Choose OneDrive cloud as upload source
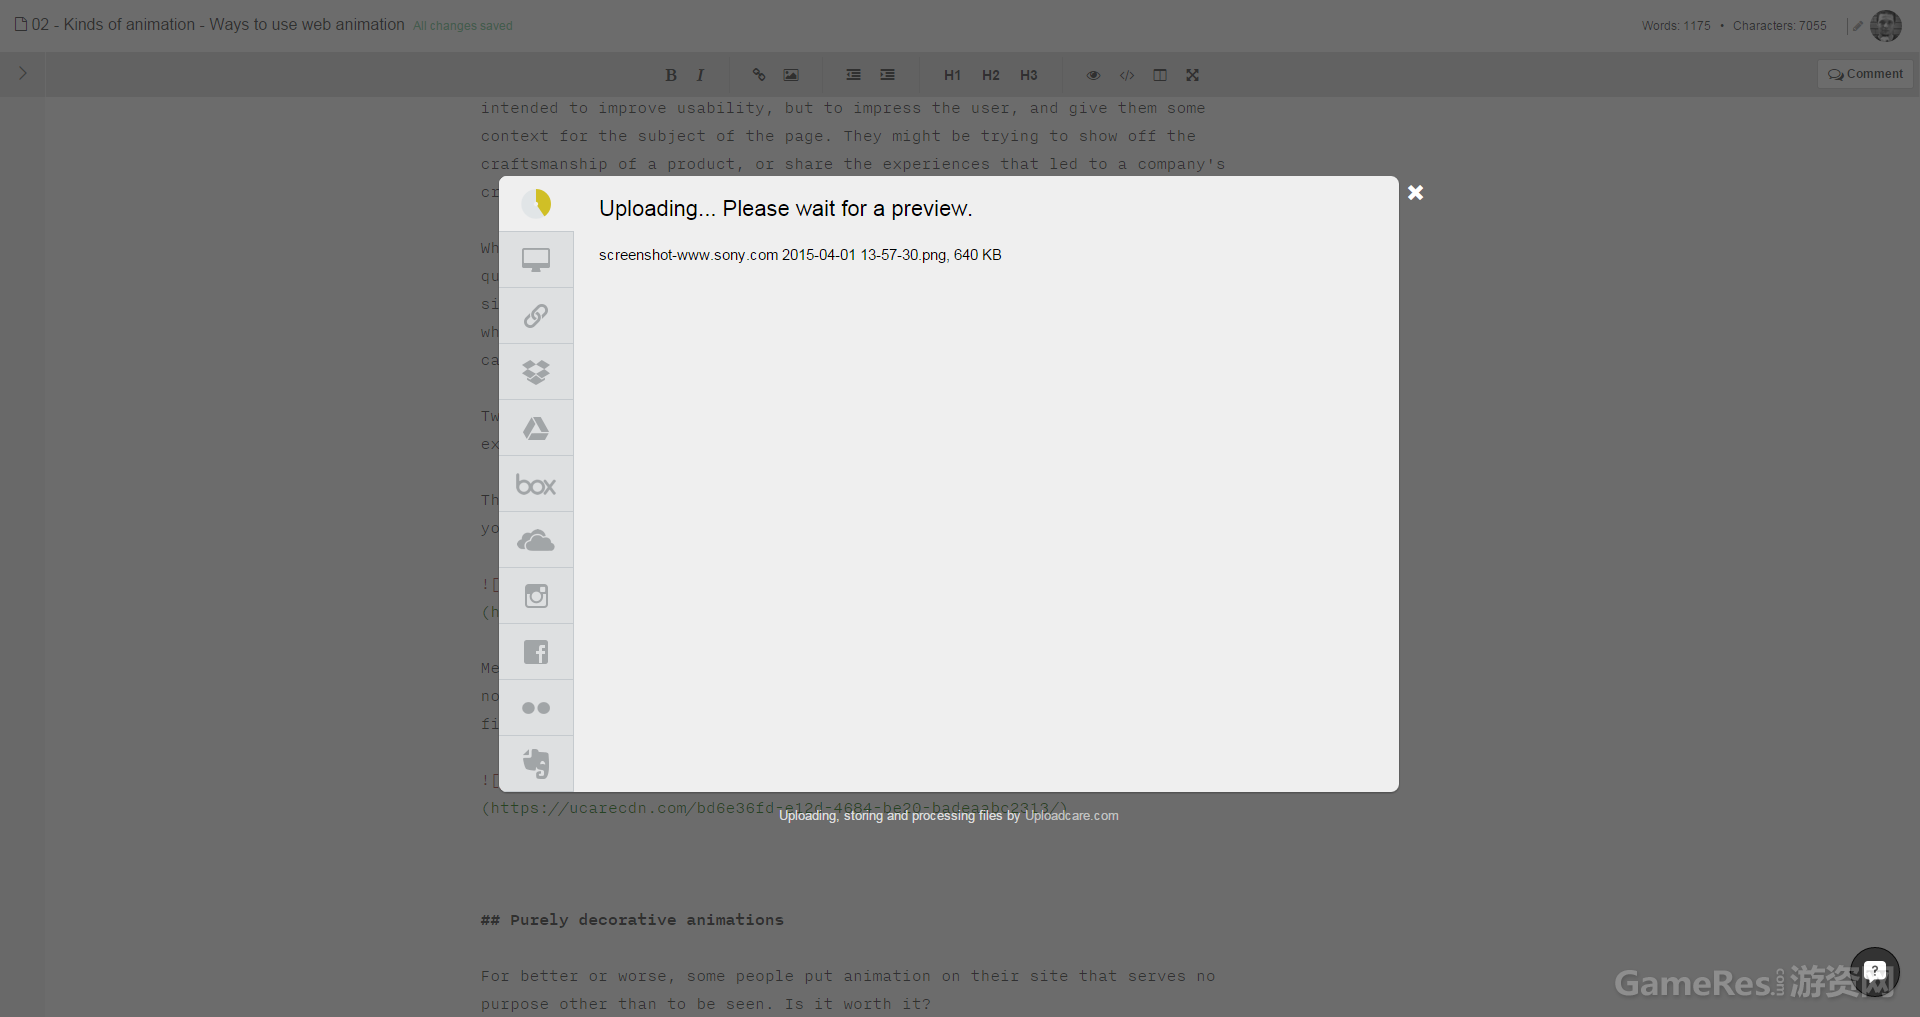 coord(536,540)
